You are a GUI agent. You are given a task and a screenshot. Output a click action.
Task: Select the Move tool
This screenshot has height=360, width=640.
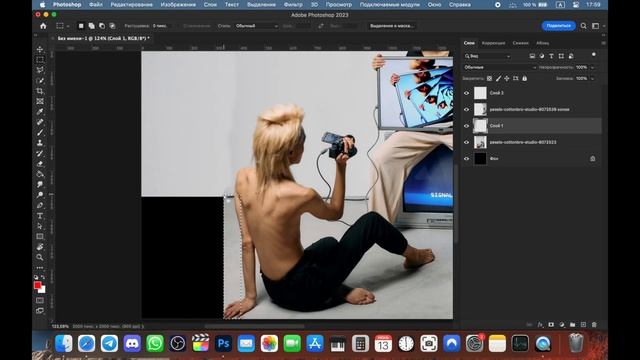pos(40,49)
